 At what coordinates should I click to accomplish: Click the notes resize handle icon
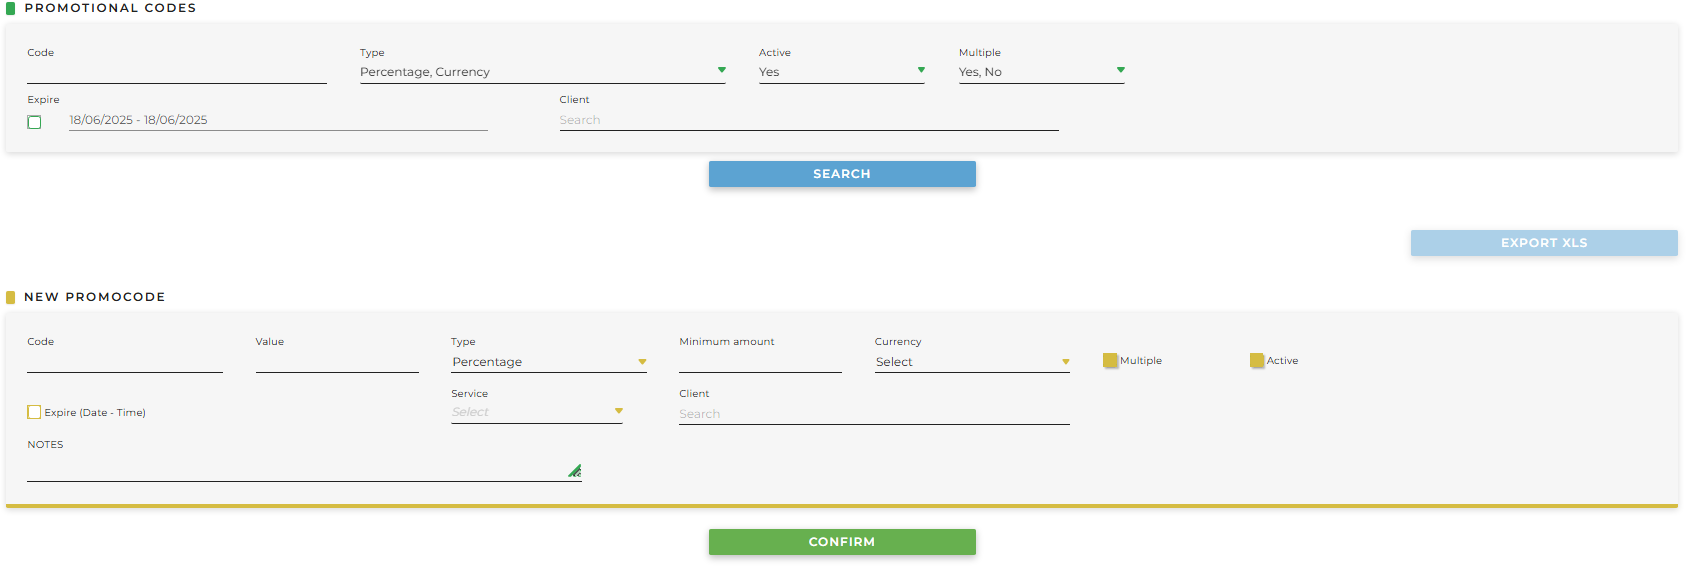click(575, 471)
